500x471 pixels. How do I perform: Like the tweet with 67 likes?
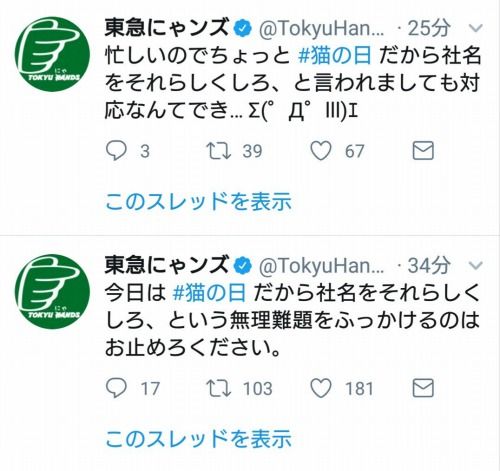(321, 151)
